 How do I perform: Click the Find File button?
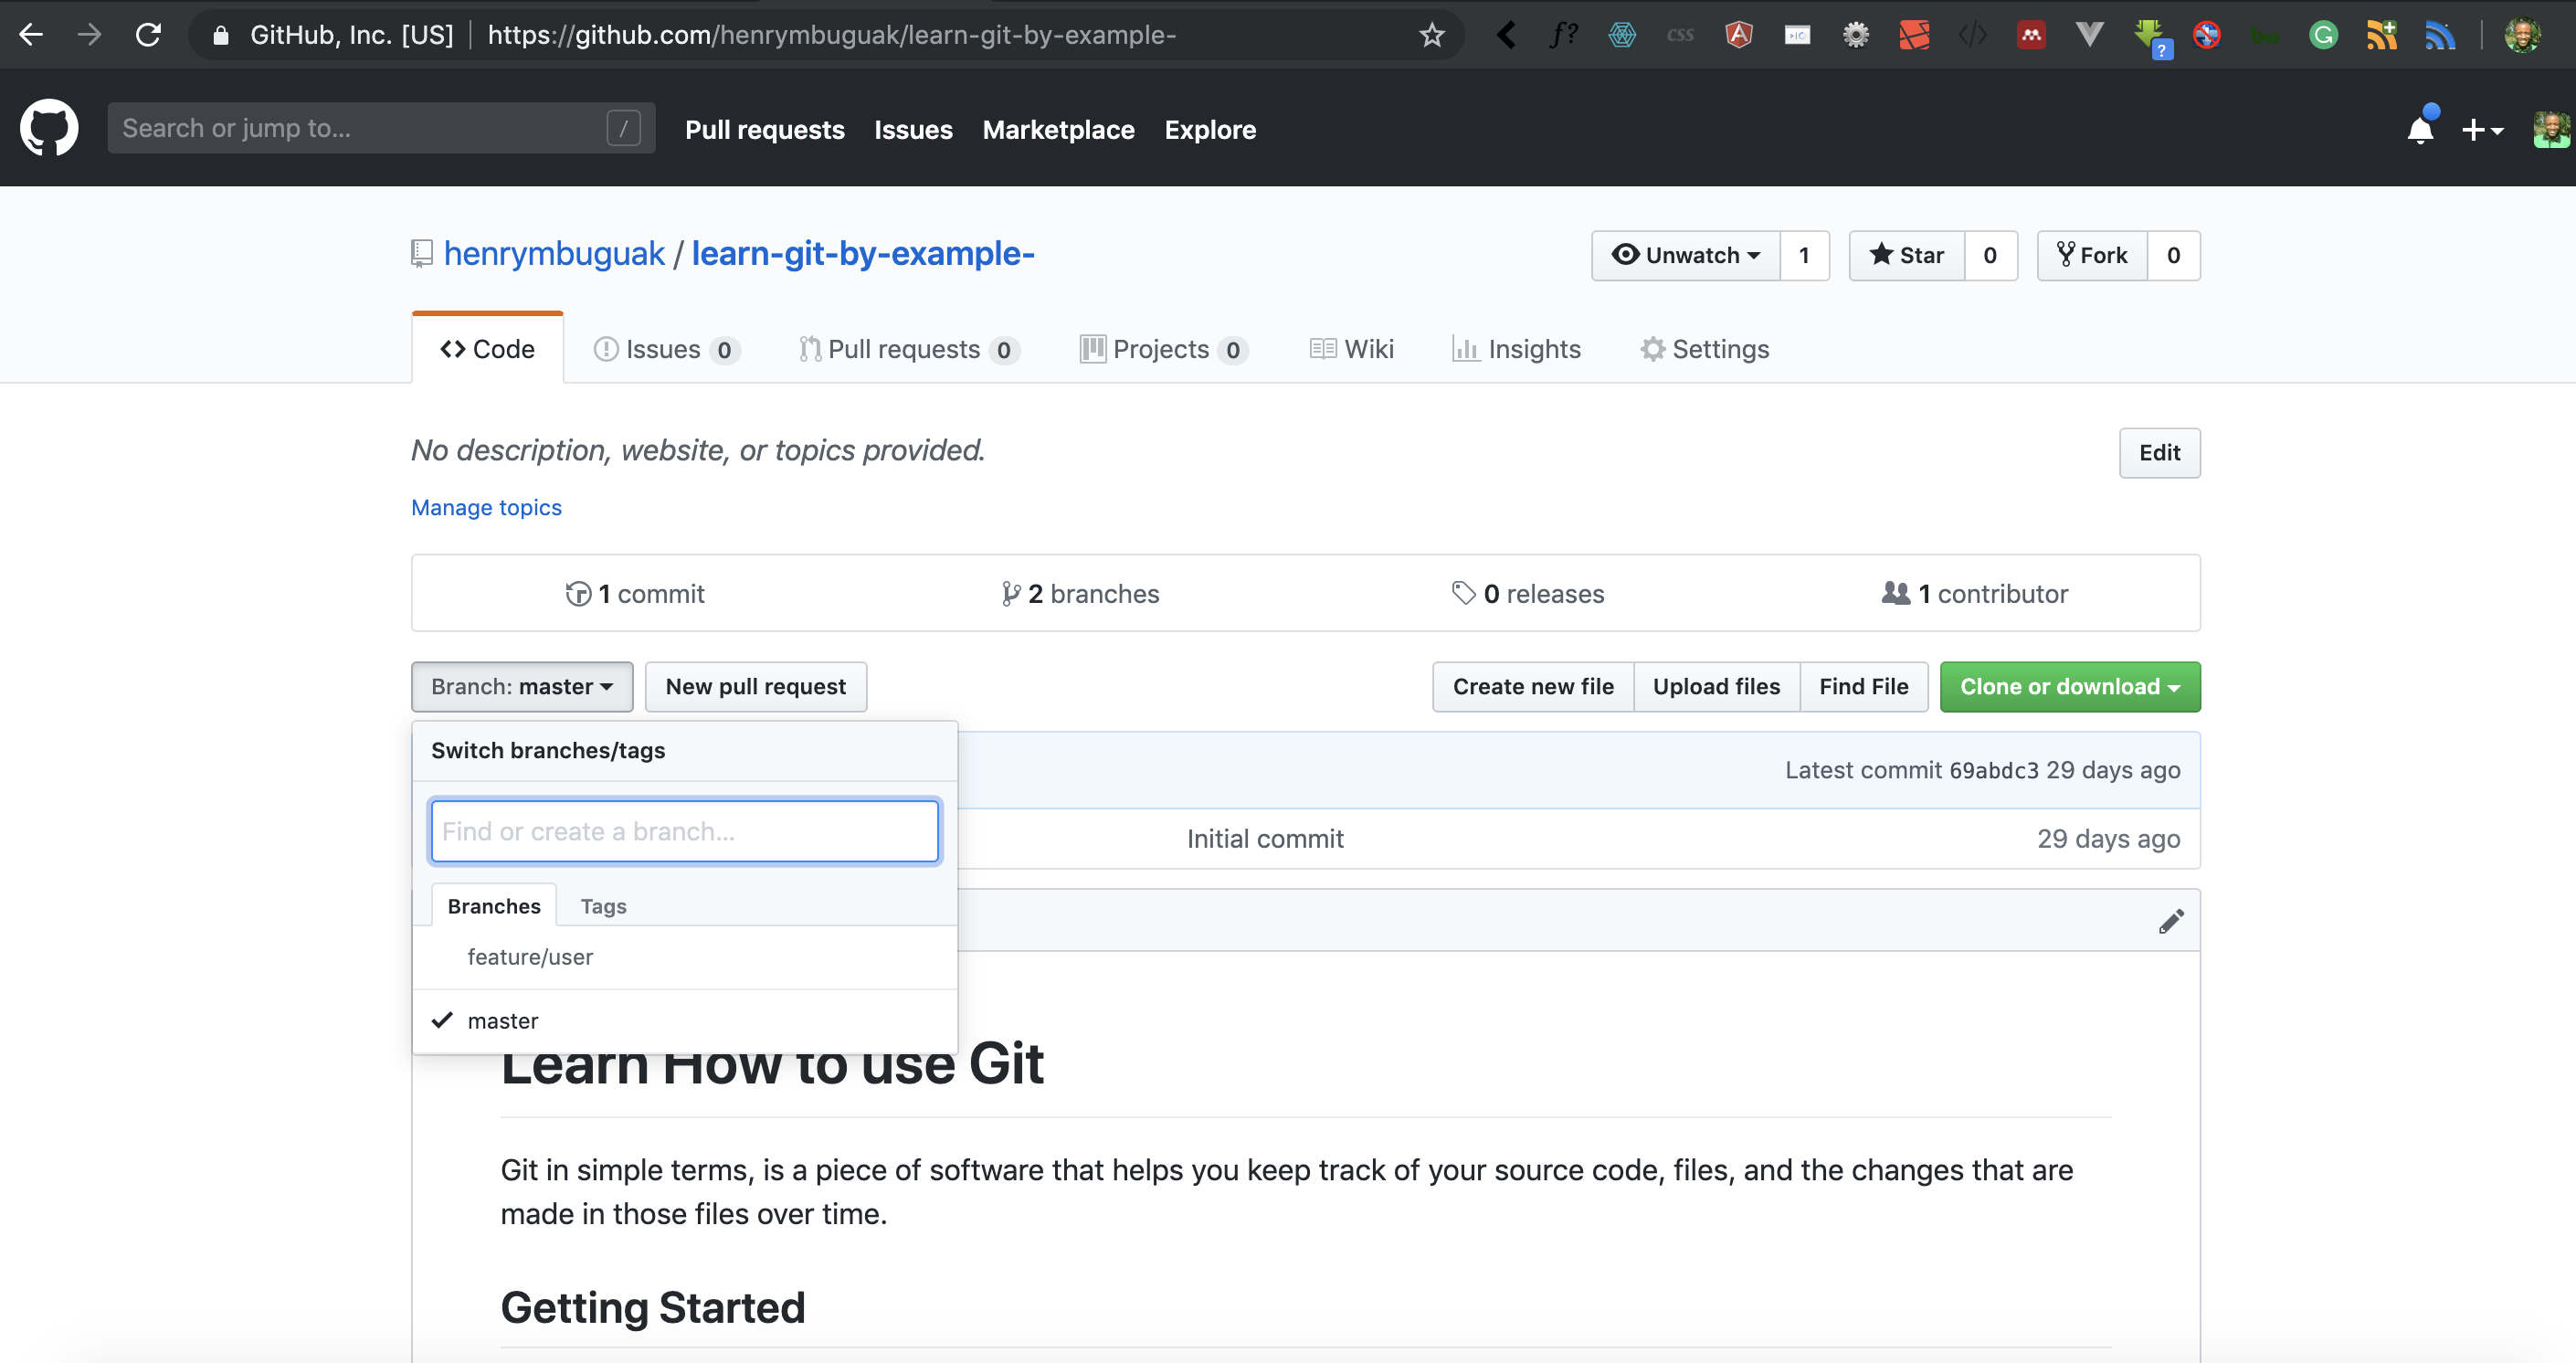point(1864,687)
